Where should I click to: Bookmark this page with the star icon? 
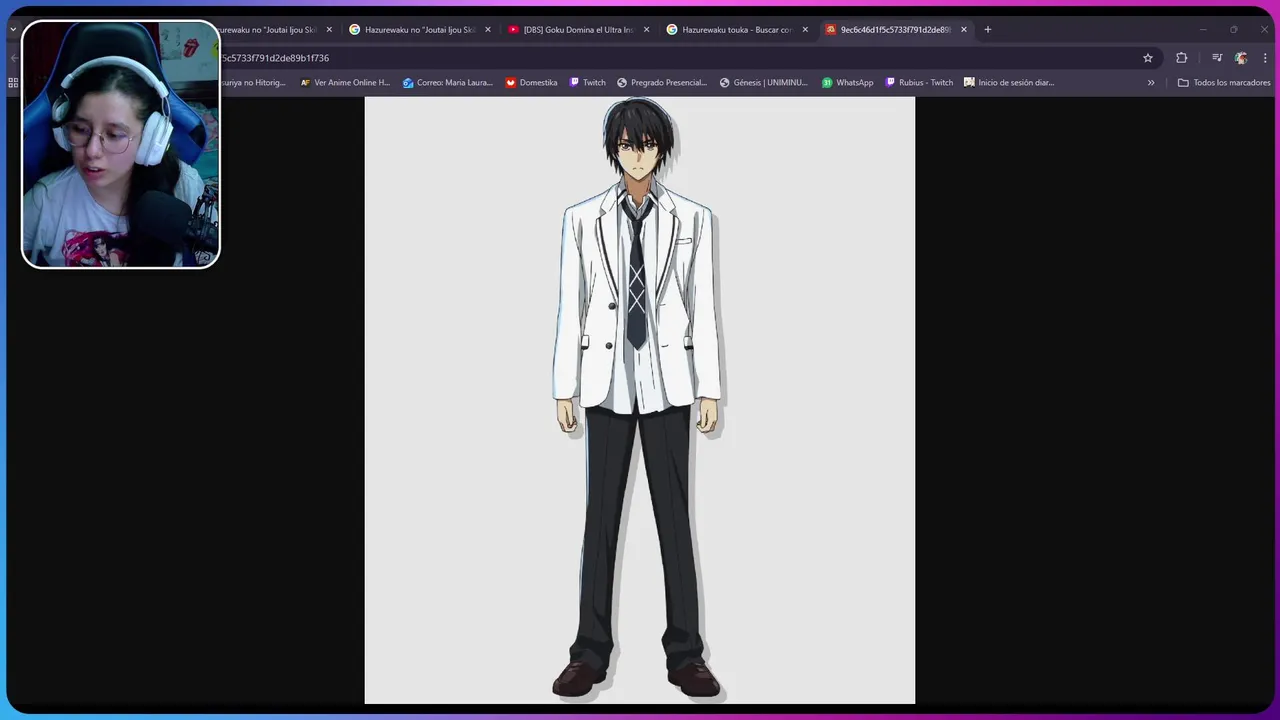coord(1148,58)
